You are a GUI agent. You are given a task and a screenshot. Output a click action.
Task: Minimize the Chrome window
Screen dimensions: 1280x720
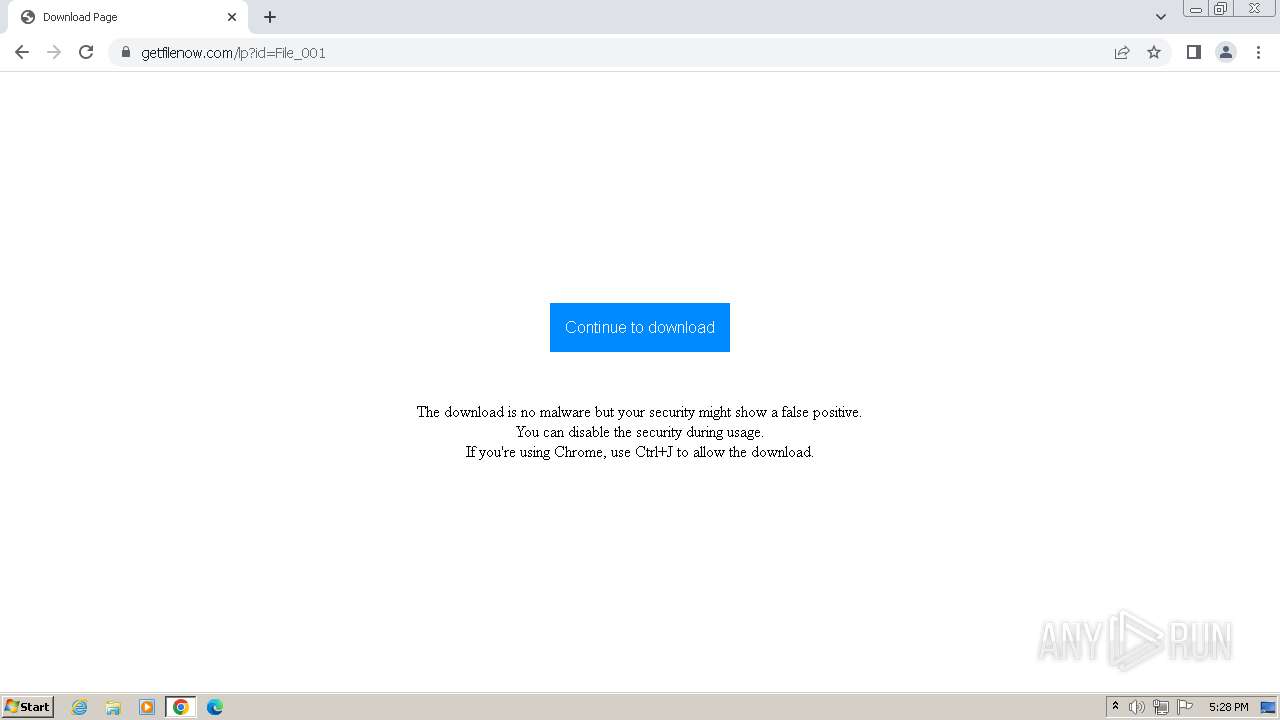coord(1196,9)
